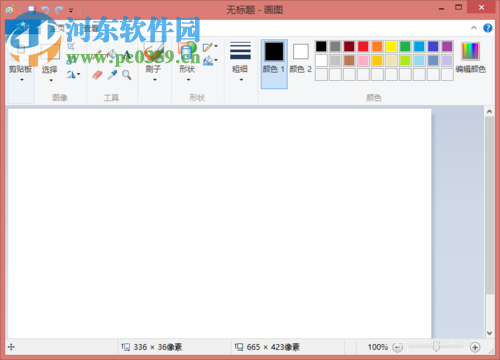Click the Save icon in the title bar

click(31, 9)
